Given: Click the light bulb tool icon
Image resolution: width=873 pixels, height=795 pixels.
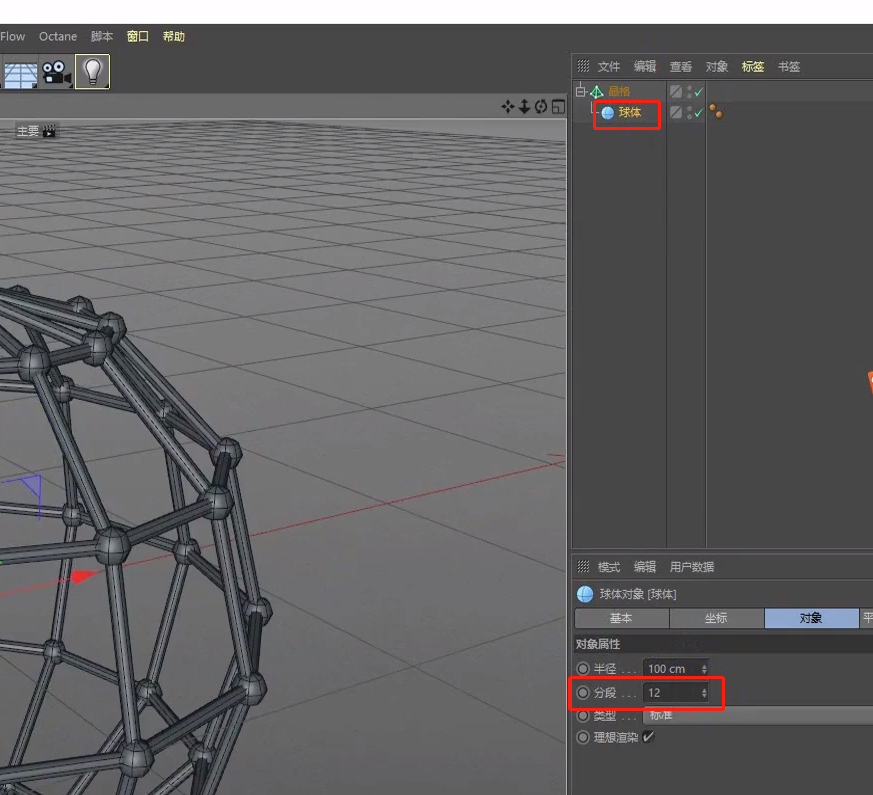Looking at the screenshot, I should click(92, 71).
